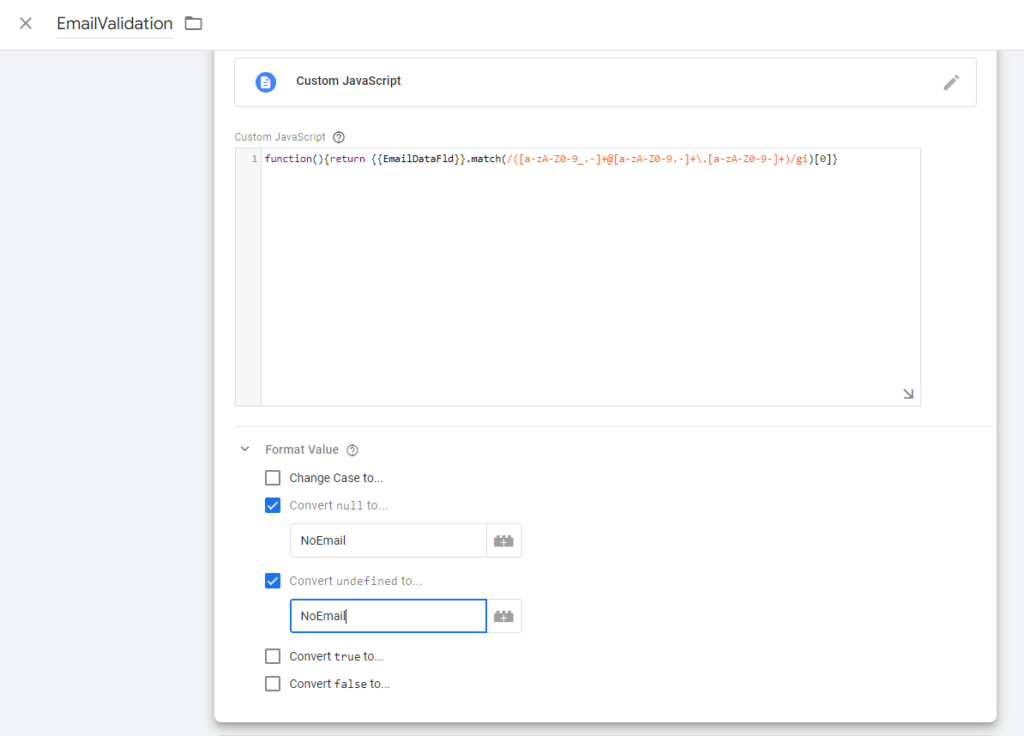Collapse the Format Value section
Viewport: 1024px width, 736px height.
(x=245, y=449)
